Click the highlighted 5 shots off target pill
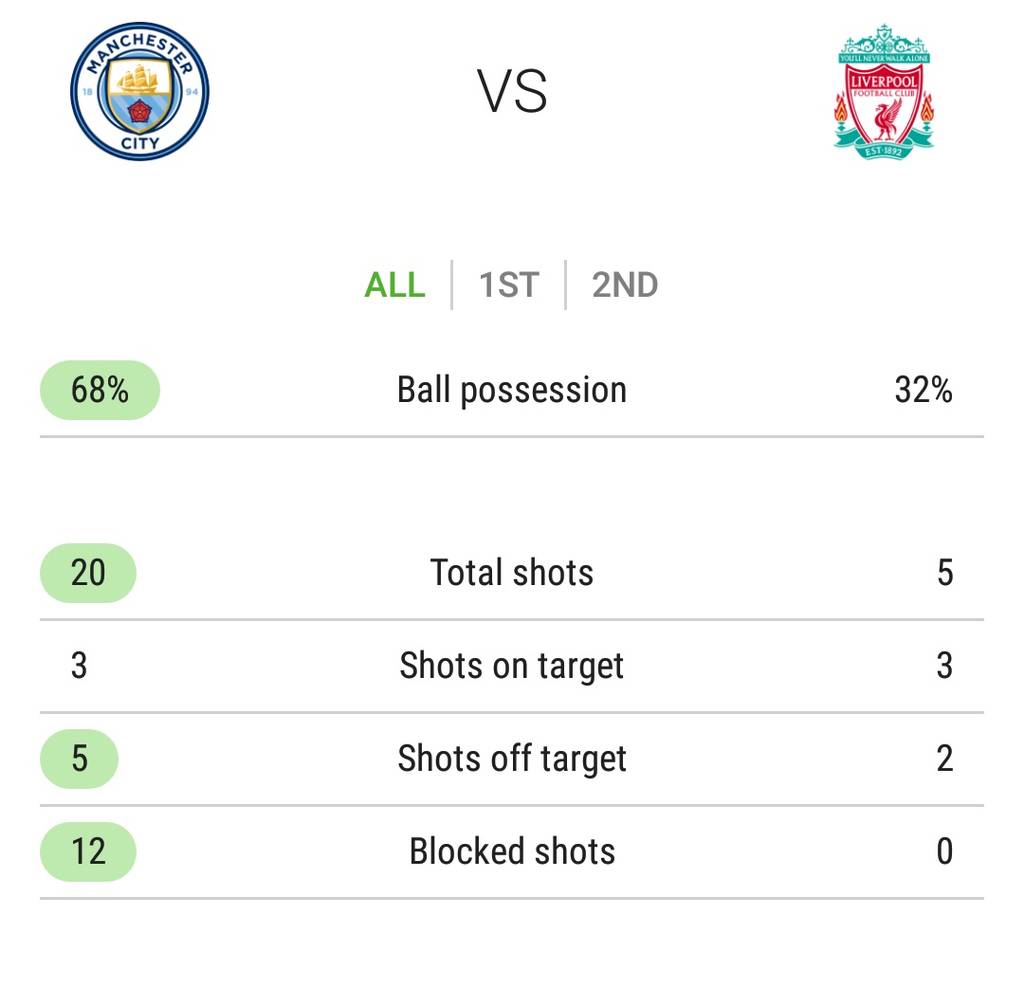The width and height of the screenshot is (1024, 987). point(79,759)
